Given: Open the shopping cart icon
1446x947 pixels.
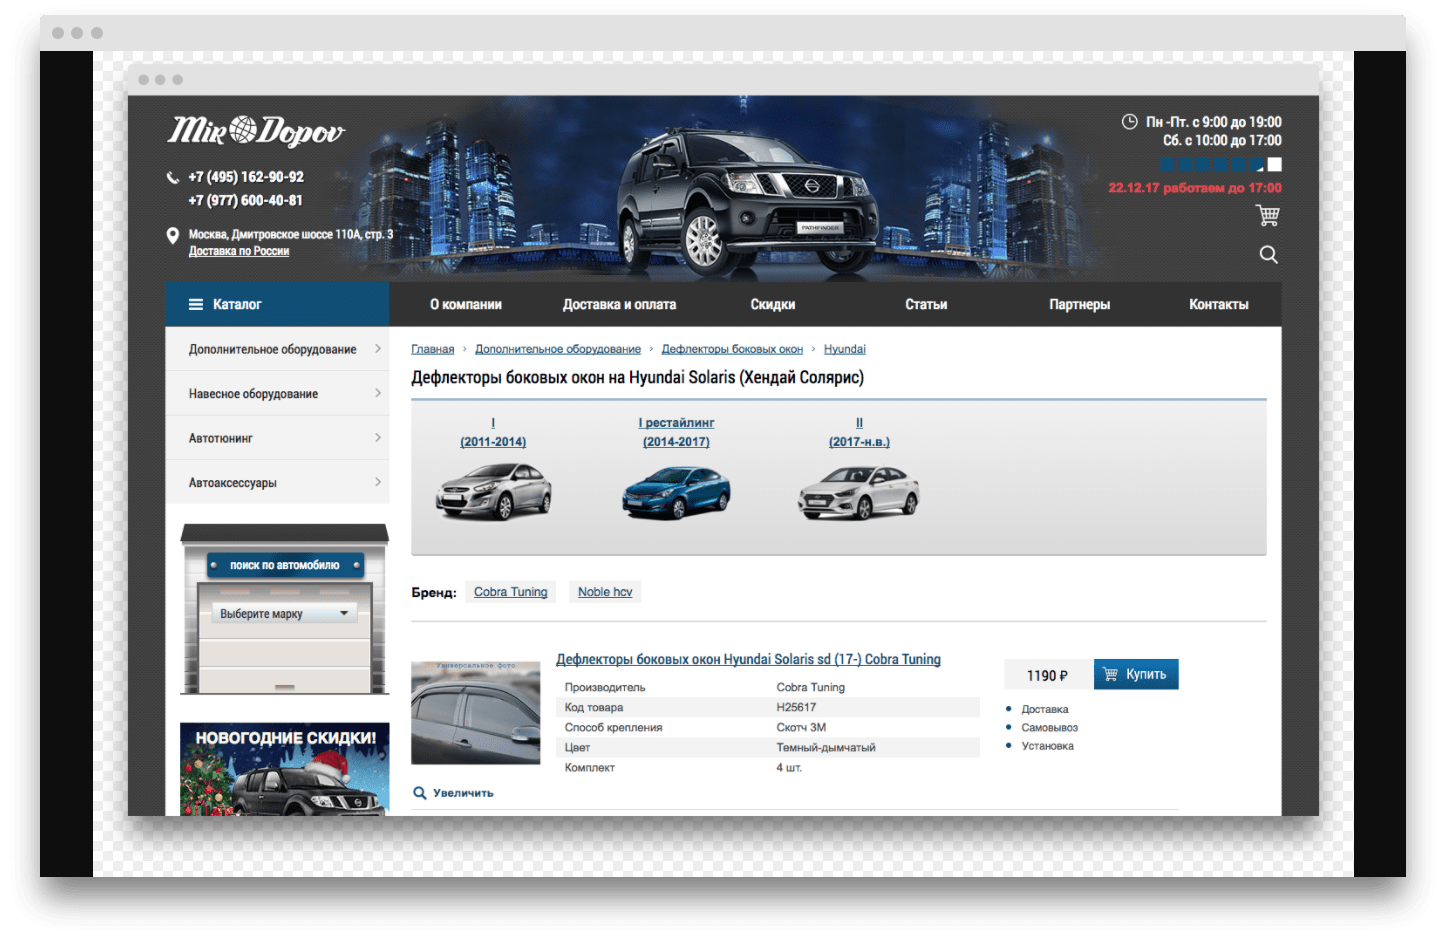Looking at the screenshot, I should click(1267, 215).
